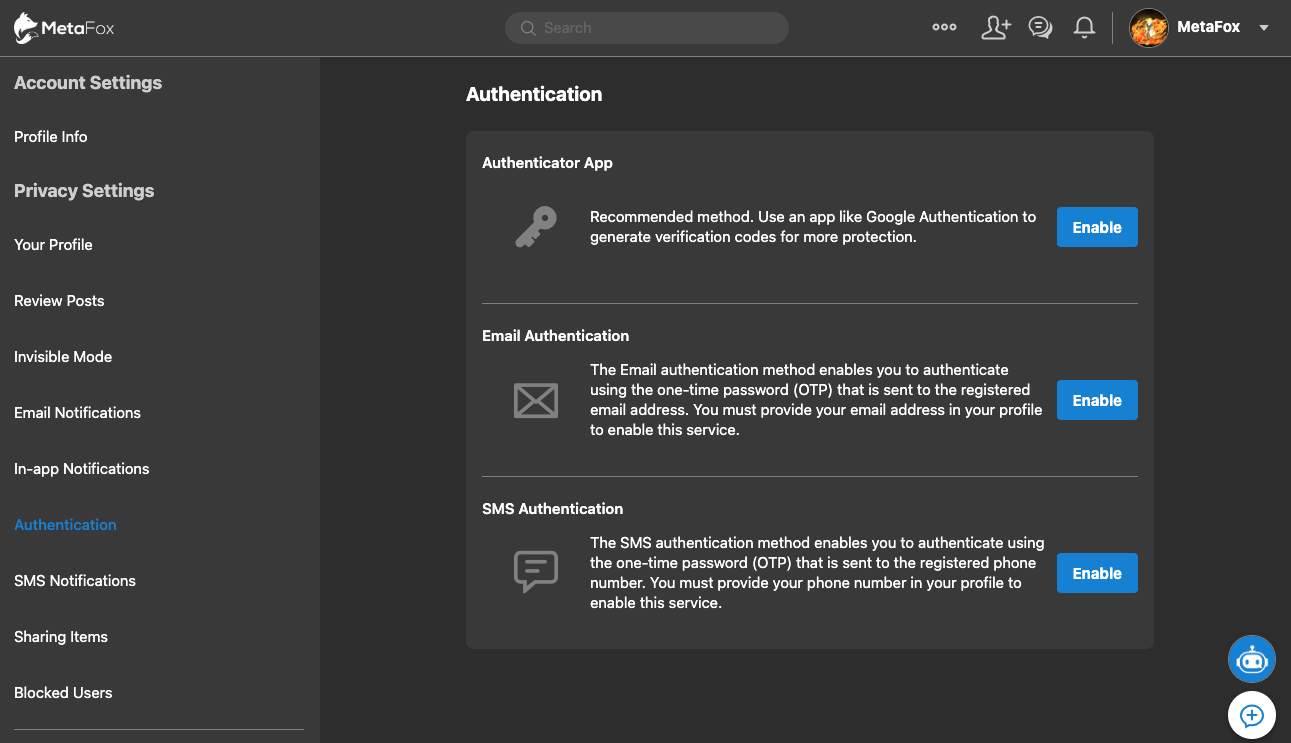Click the Email OTP description paragraph
This screenshot has width=1291, height=743.
816,400
